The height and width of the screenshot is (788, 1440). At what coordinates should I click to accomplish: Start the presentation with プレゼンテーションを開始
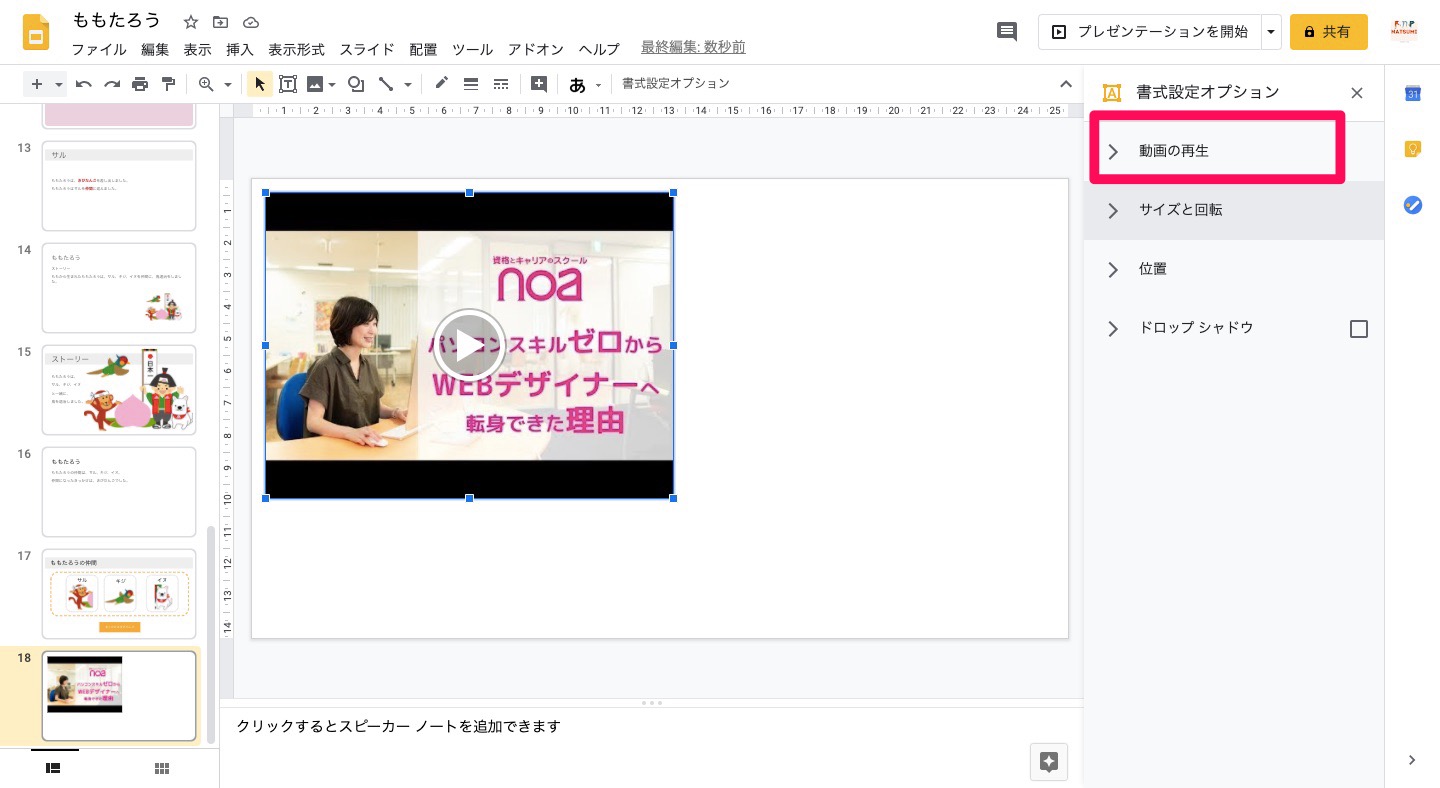click(1150, 32)
